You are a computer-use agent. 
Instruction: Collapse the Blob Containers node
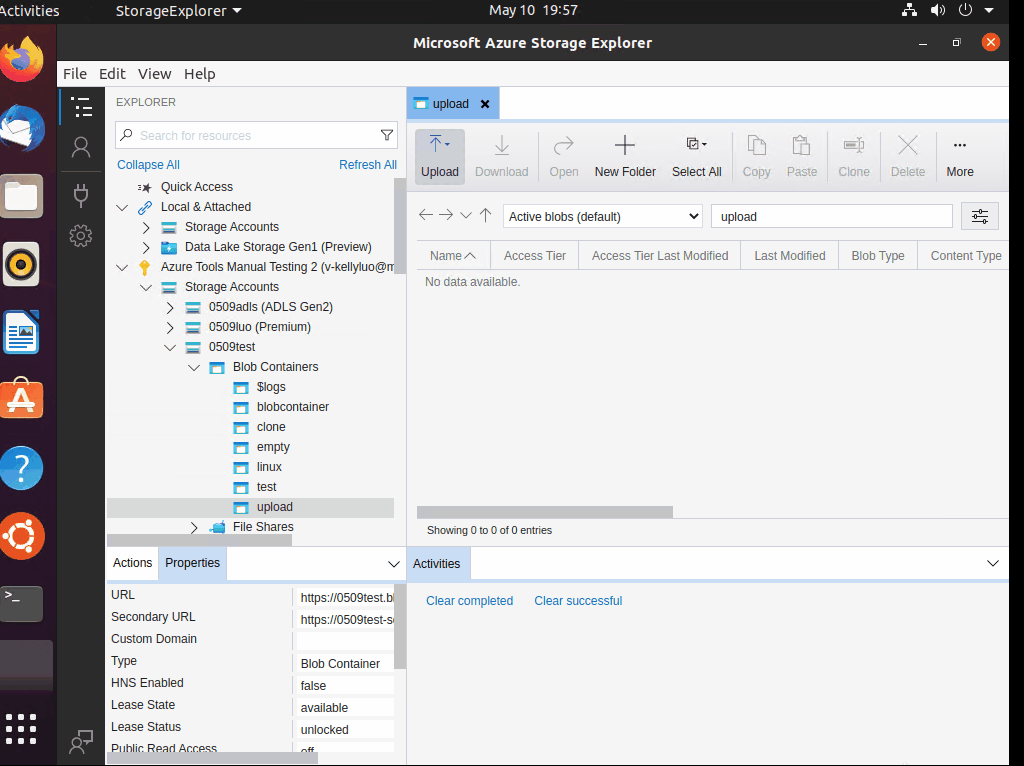[x=194, y=368]
